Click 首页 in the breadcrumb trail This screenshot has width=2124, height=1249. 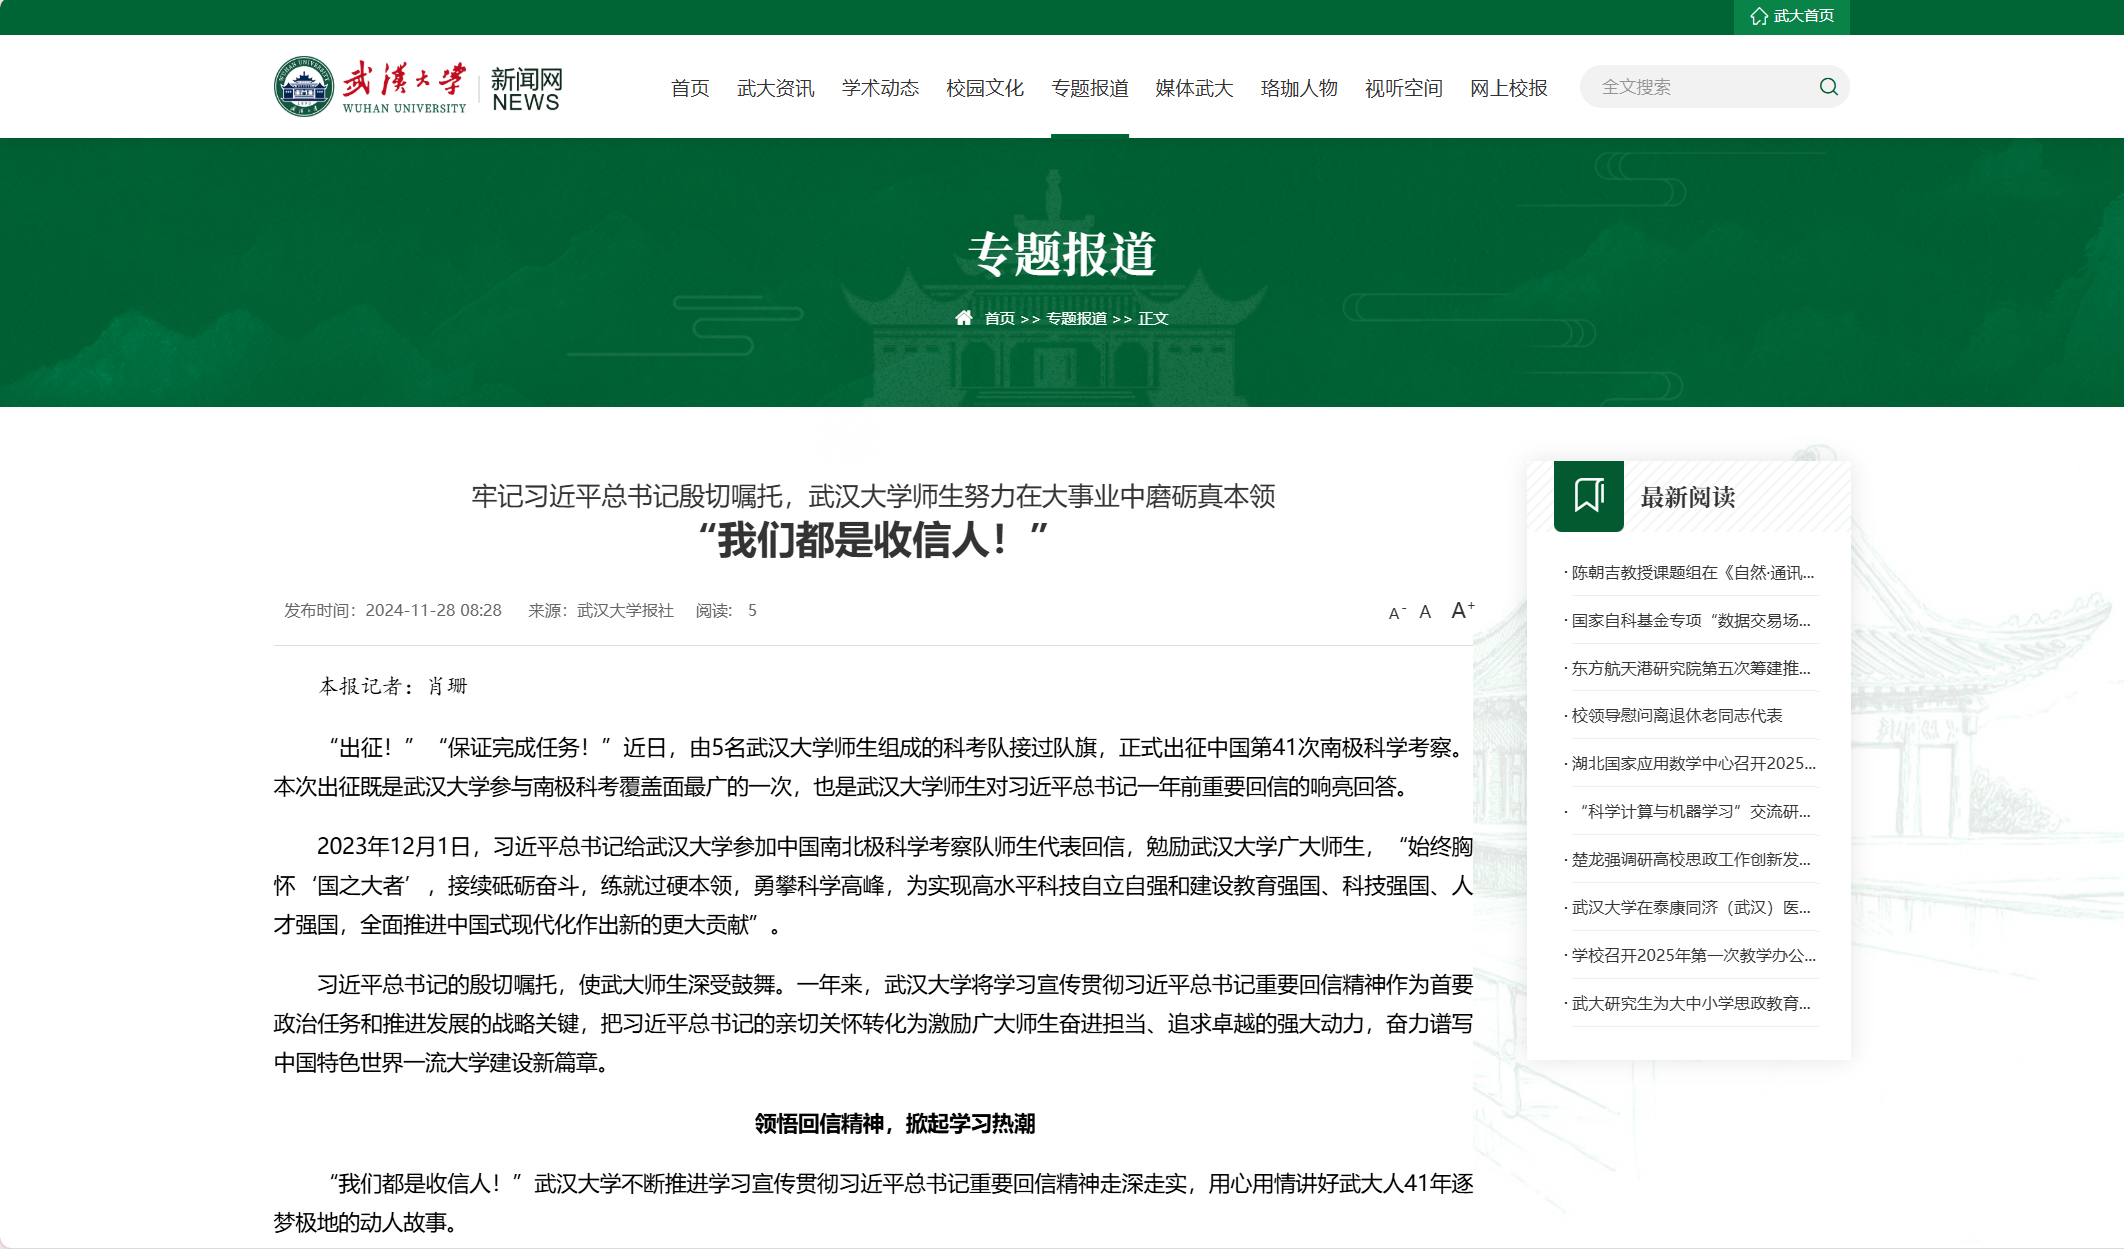(x=1000, y=318)
